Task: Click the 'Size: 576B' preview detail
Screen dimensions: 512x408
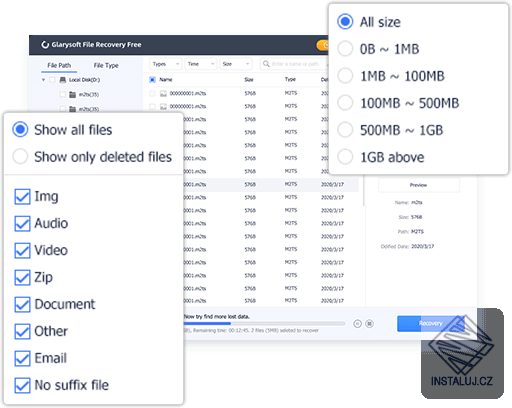Action: [410, 217]
